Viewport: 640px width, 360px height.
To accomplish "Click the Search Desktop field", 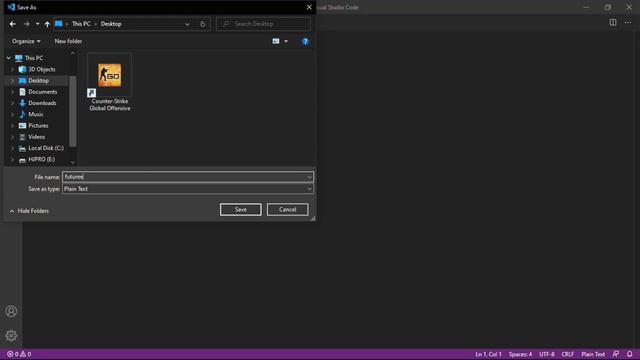I will point(263,24).
